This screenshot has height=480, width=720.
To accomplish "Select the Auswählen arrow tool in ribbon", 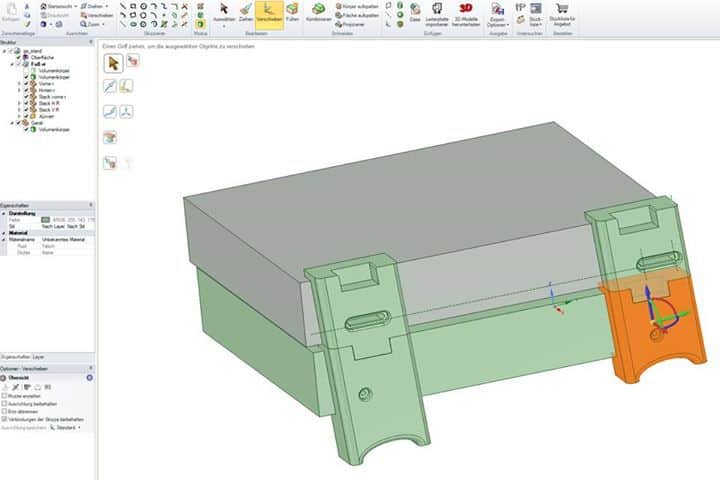I will coord(223,13).
